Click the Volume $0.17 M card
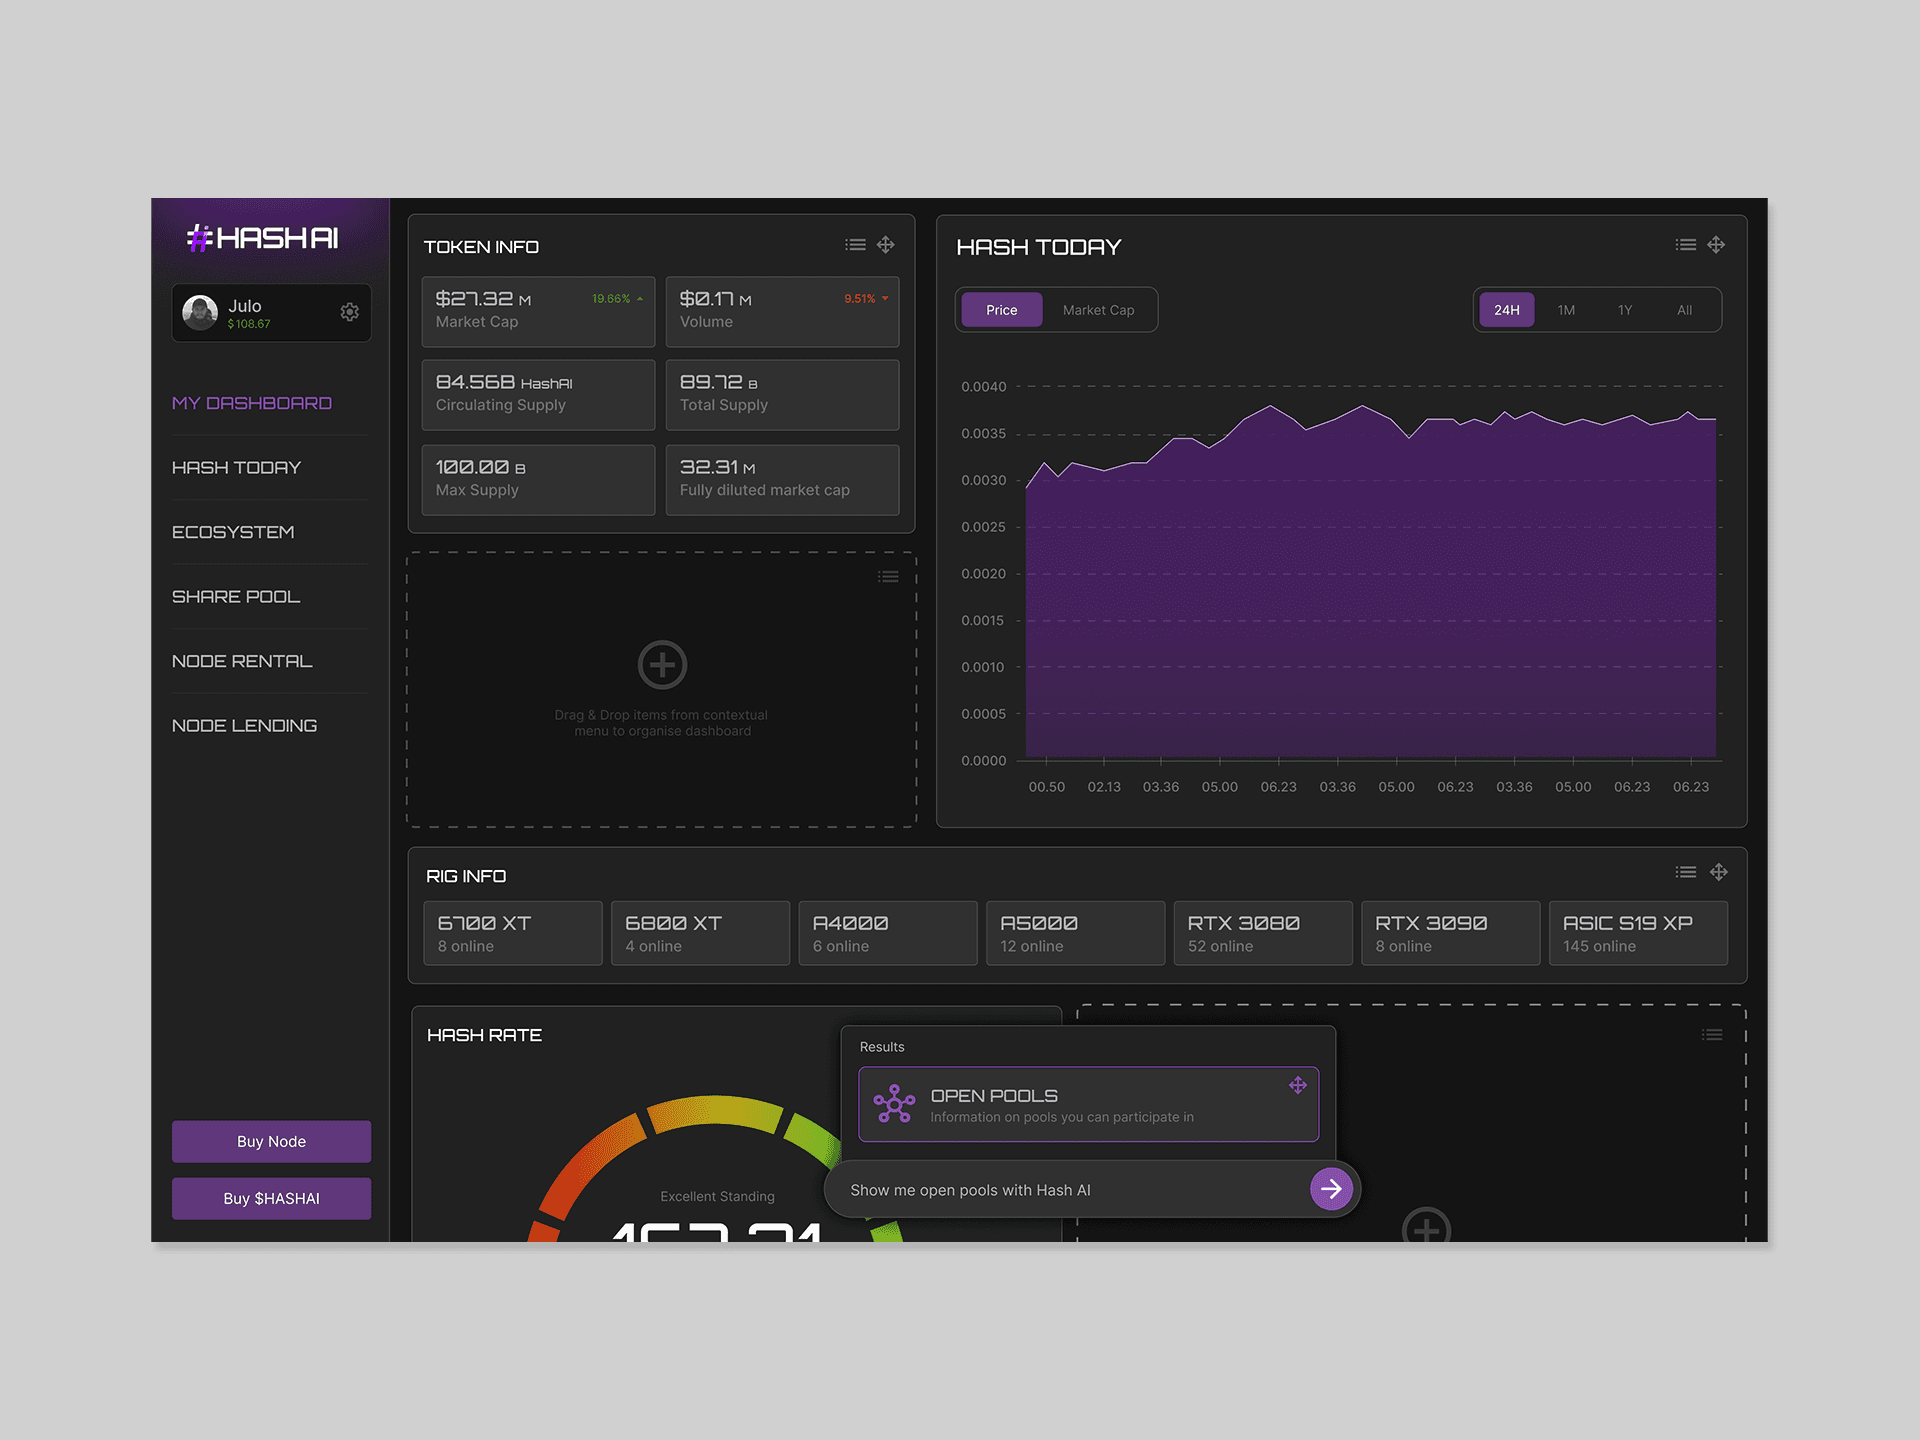Image resolution: width=1920 pixels, height=1440 pixels. click(x=782, y=312)
